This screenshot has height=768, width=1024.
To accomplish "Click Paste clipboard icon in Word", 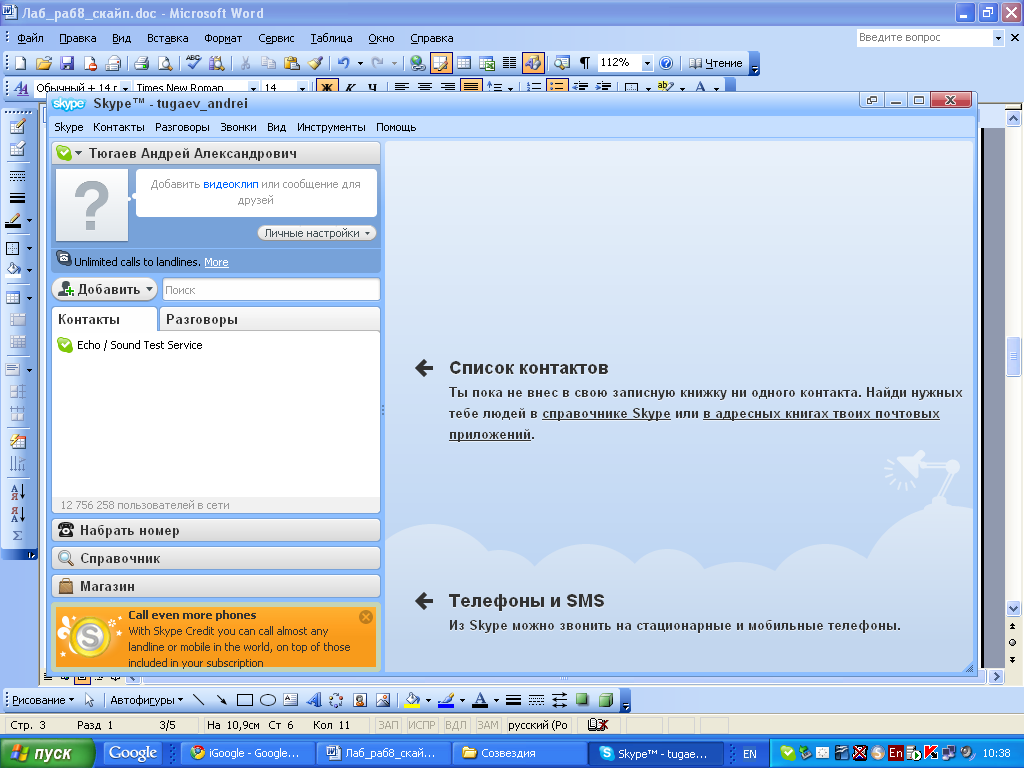I will pyautogui.click(x=292, y=63).
